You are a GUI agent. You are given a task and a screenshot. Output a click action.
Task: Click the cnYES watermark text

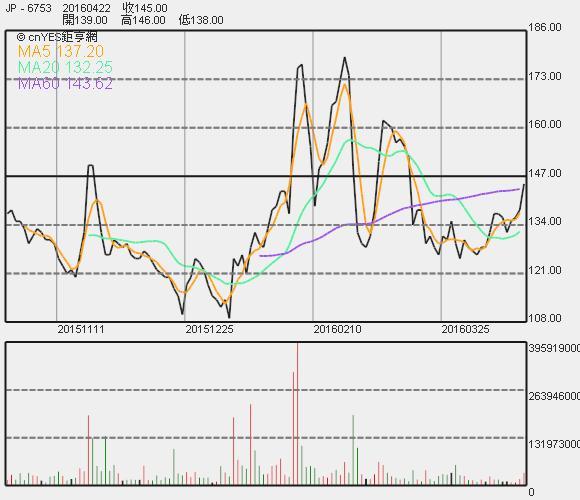[57, 37]
